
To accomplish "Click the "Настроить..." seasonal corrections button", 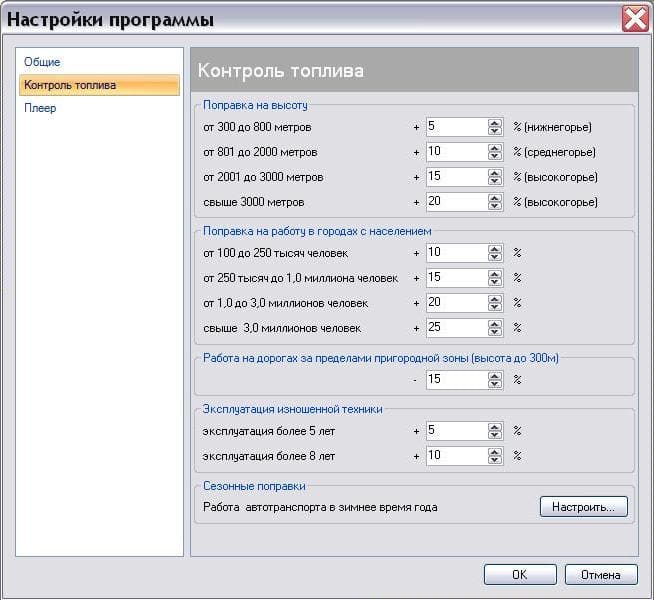I will click(584, 507).
